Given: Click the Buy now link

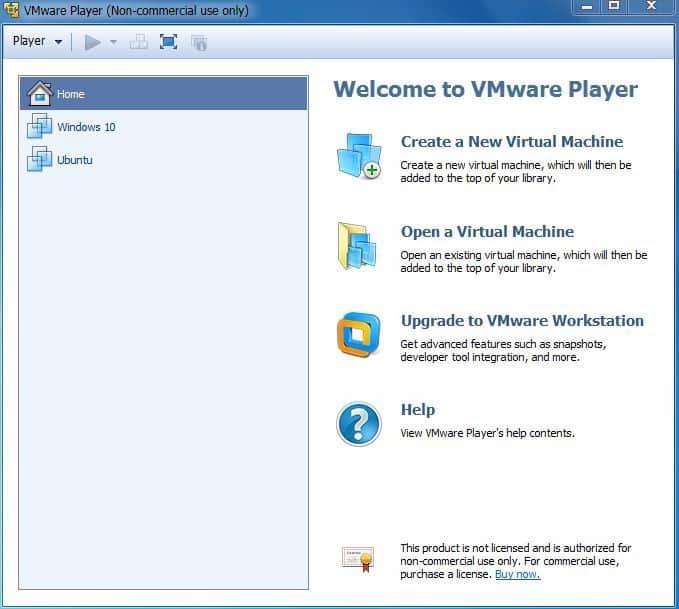Looking at the screenshot, I should tap(517, 574).
